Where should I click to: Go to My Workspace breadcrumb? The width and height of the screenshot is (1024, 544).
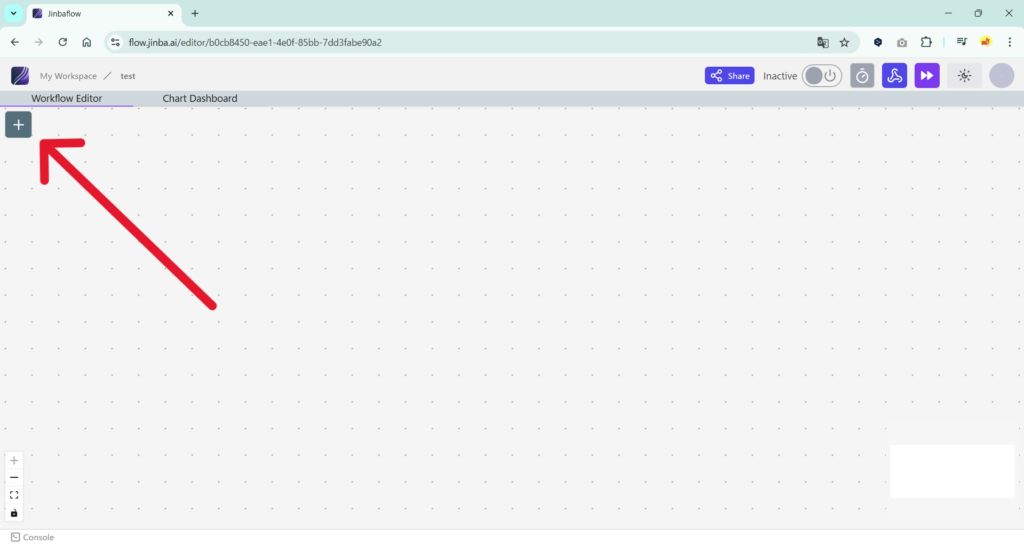coord(68,76)
